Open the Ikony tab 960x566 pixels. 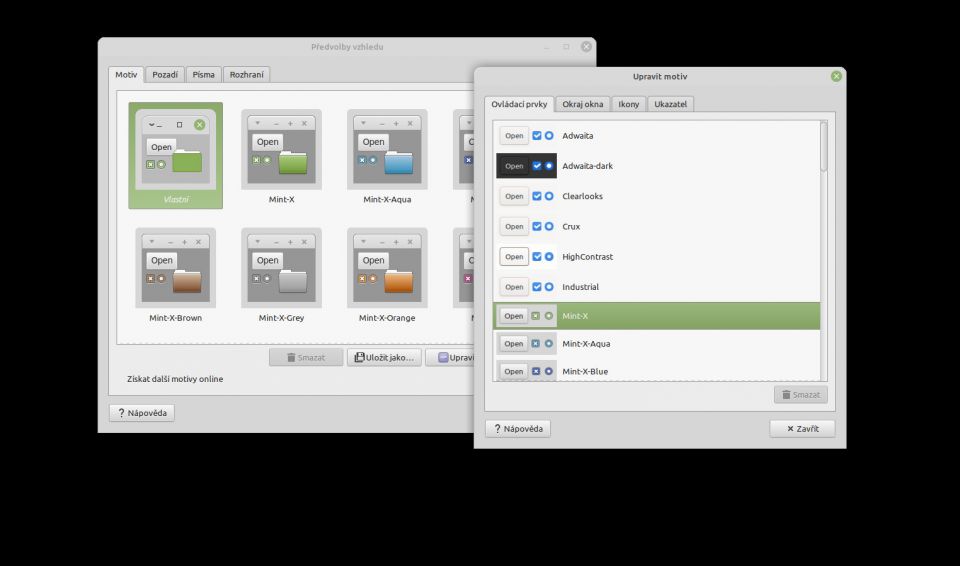pos(629,104)
